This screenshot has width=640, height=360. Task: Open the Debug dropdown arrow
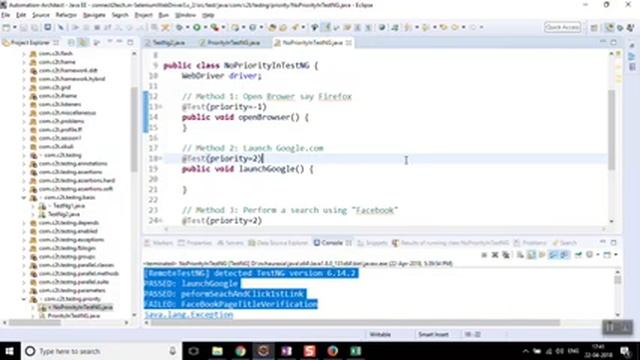click(x=187, y=27)
